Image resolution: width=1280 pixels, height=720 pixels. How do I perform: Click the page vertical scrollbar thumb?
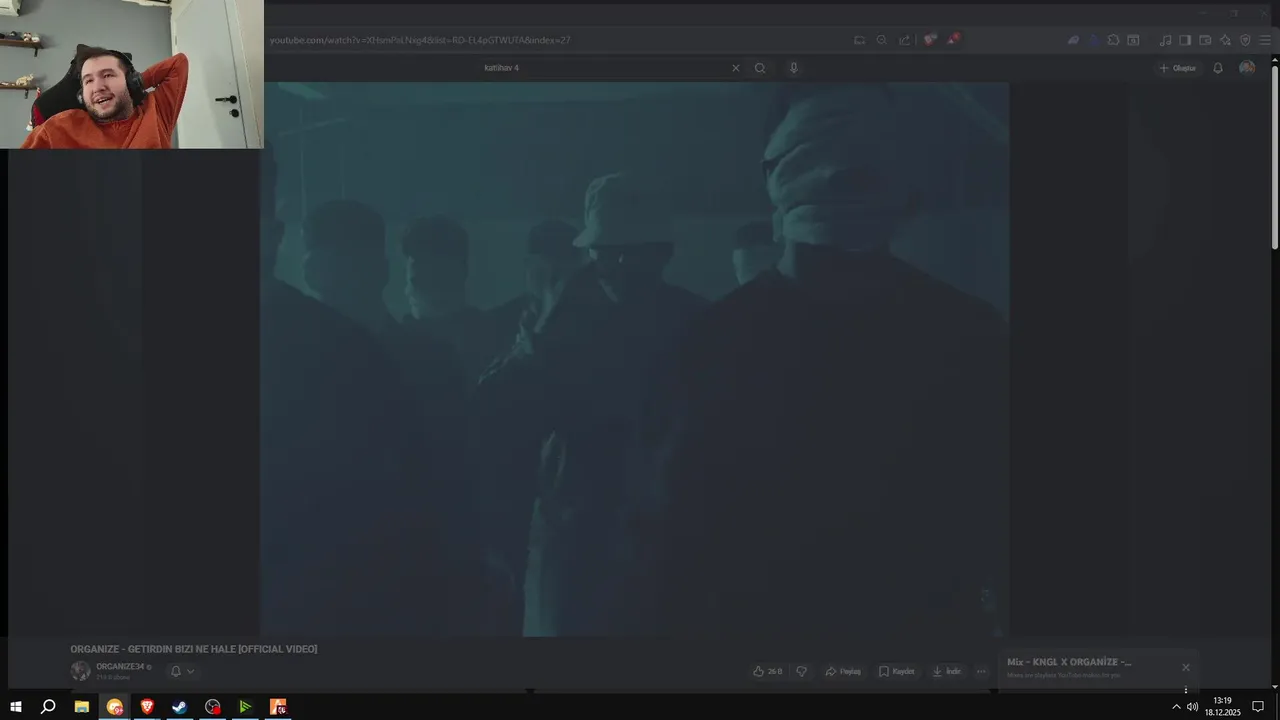[1275, 155]
